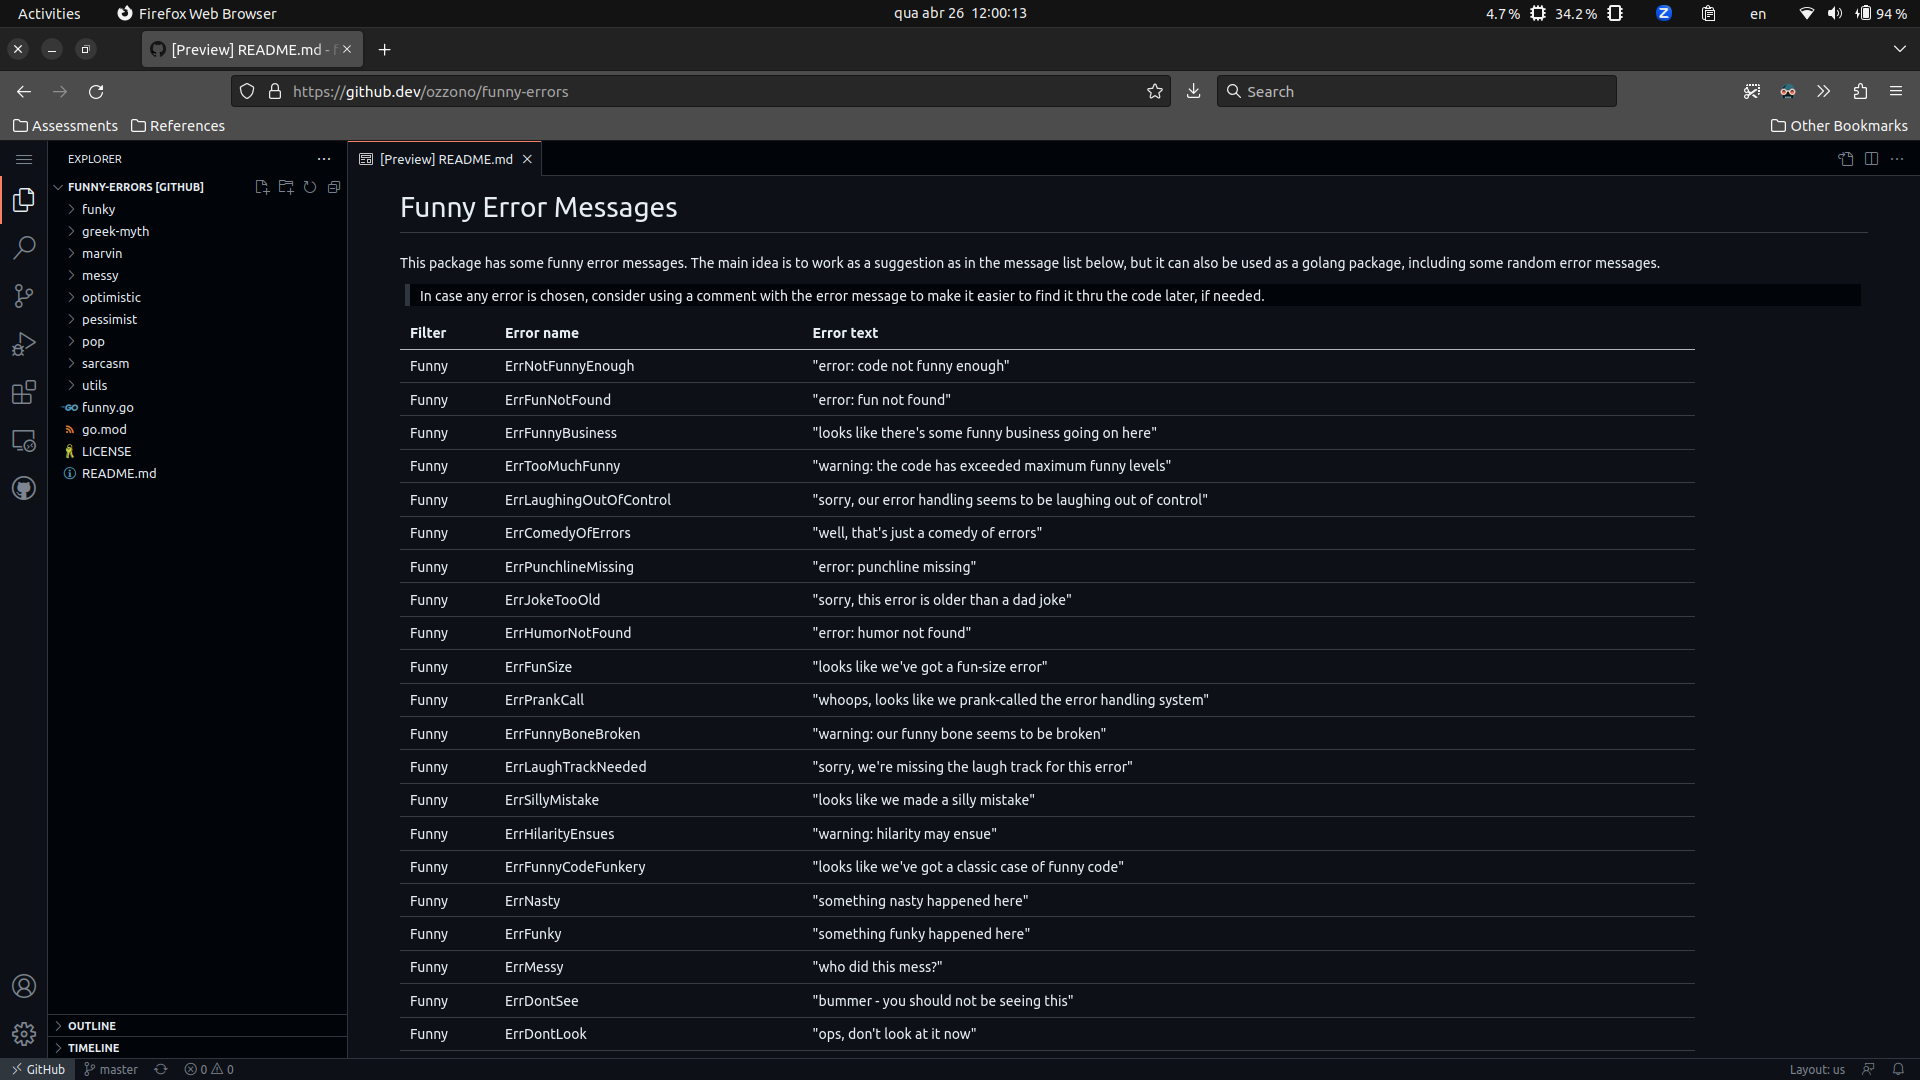Click Layout: us in status bar
The width and height of the screenshot is (1920, 1080).
[1816, 1069]
